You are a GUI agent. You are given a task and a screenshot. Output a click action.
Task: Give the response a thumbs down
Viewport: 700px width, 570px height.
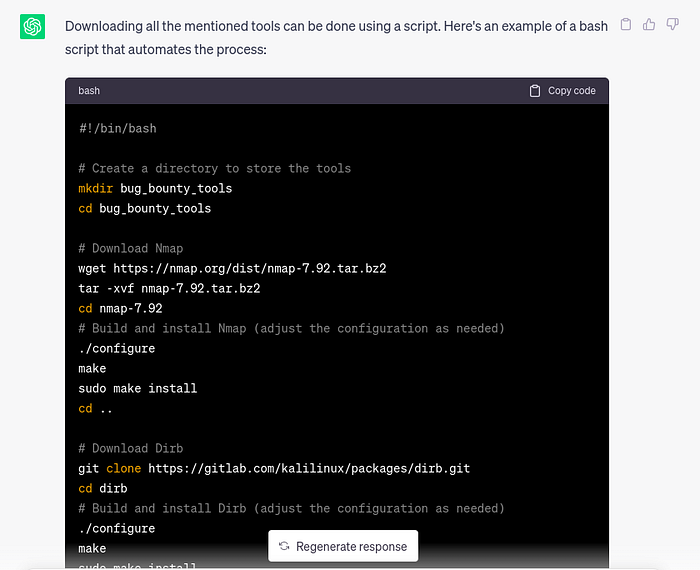coord(672,25)
